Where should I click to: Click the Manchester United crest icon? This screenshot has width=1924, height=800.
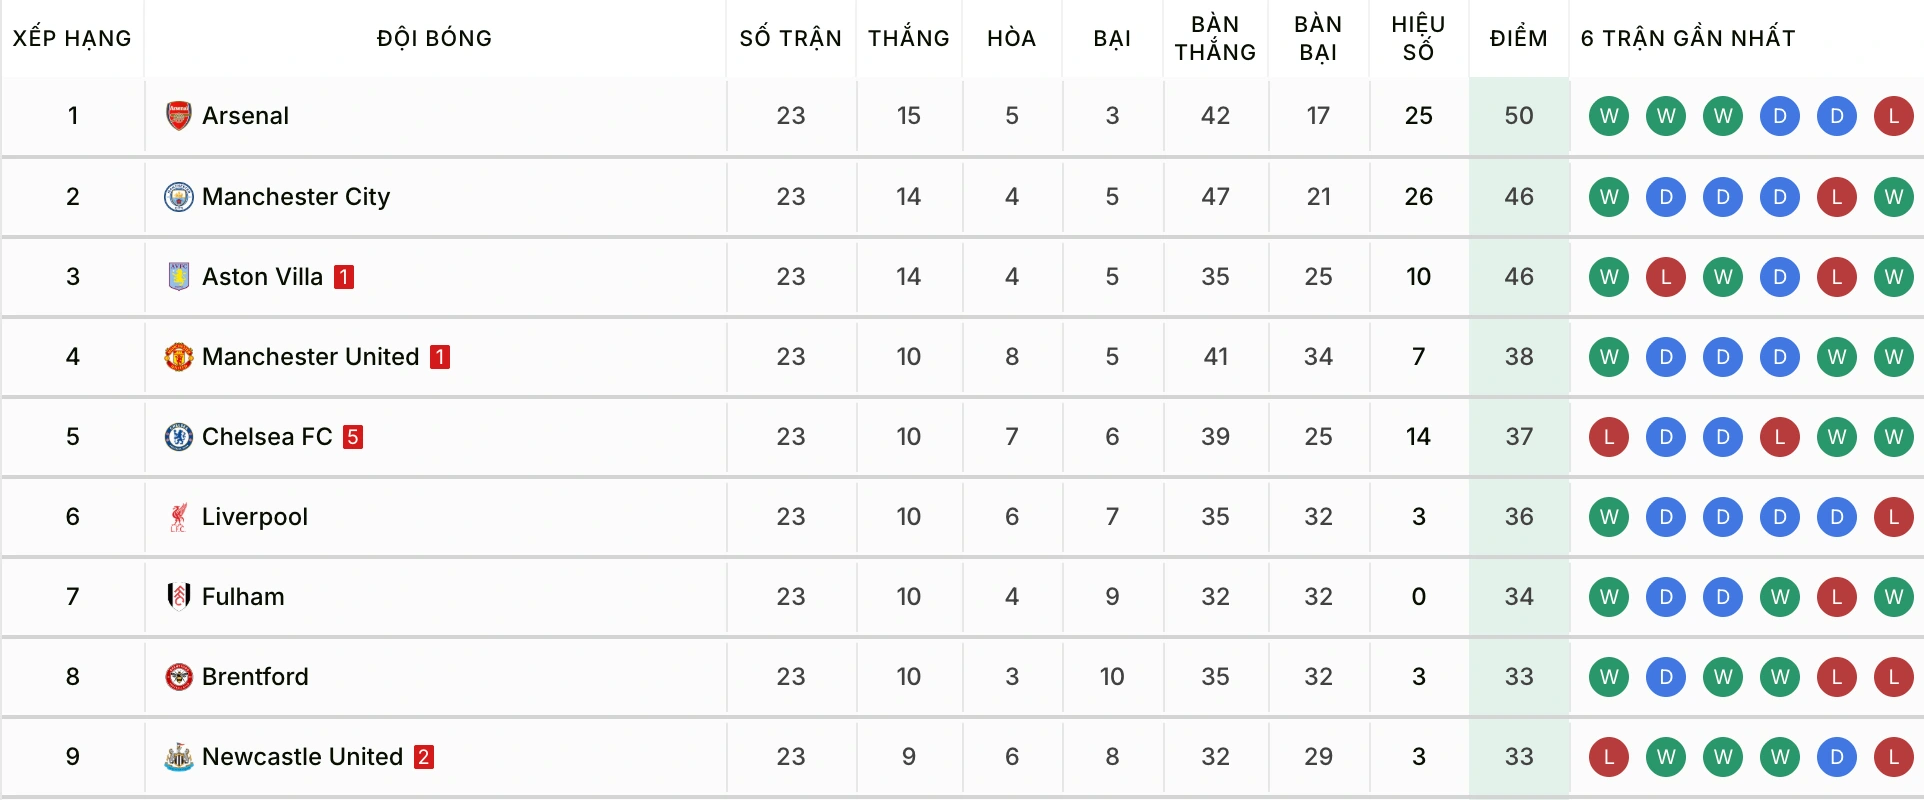[x=178, y=356]
